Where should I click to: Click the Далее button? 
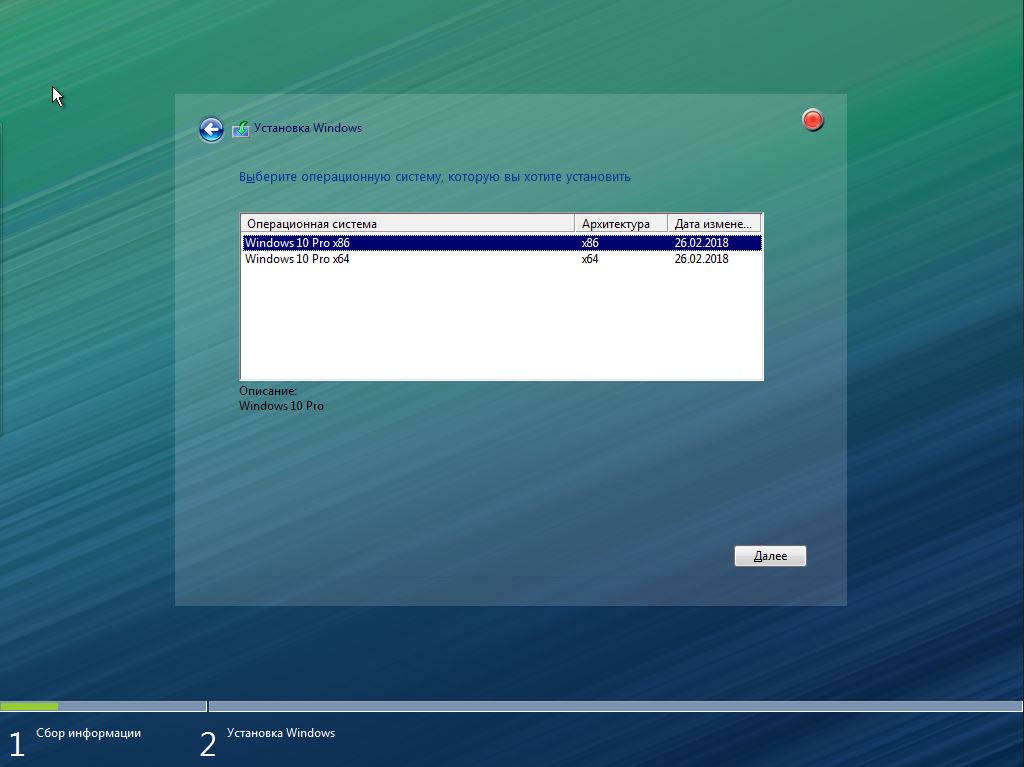click(770, 556)
